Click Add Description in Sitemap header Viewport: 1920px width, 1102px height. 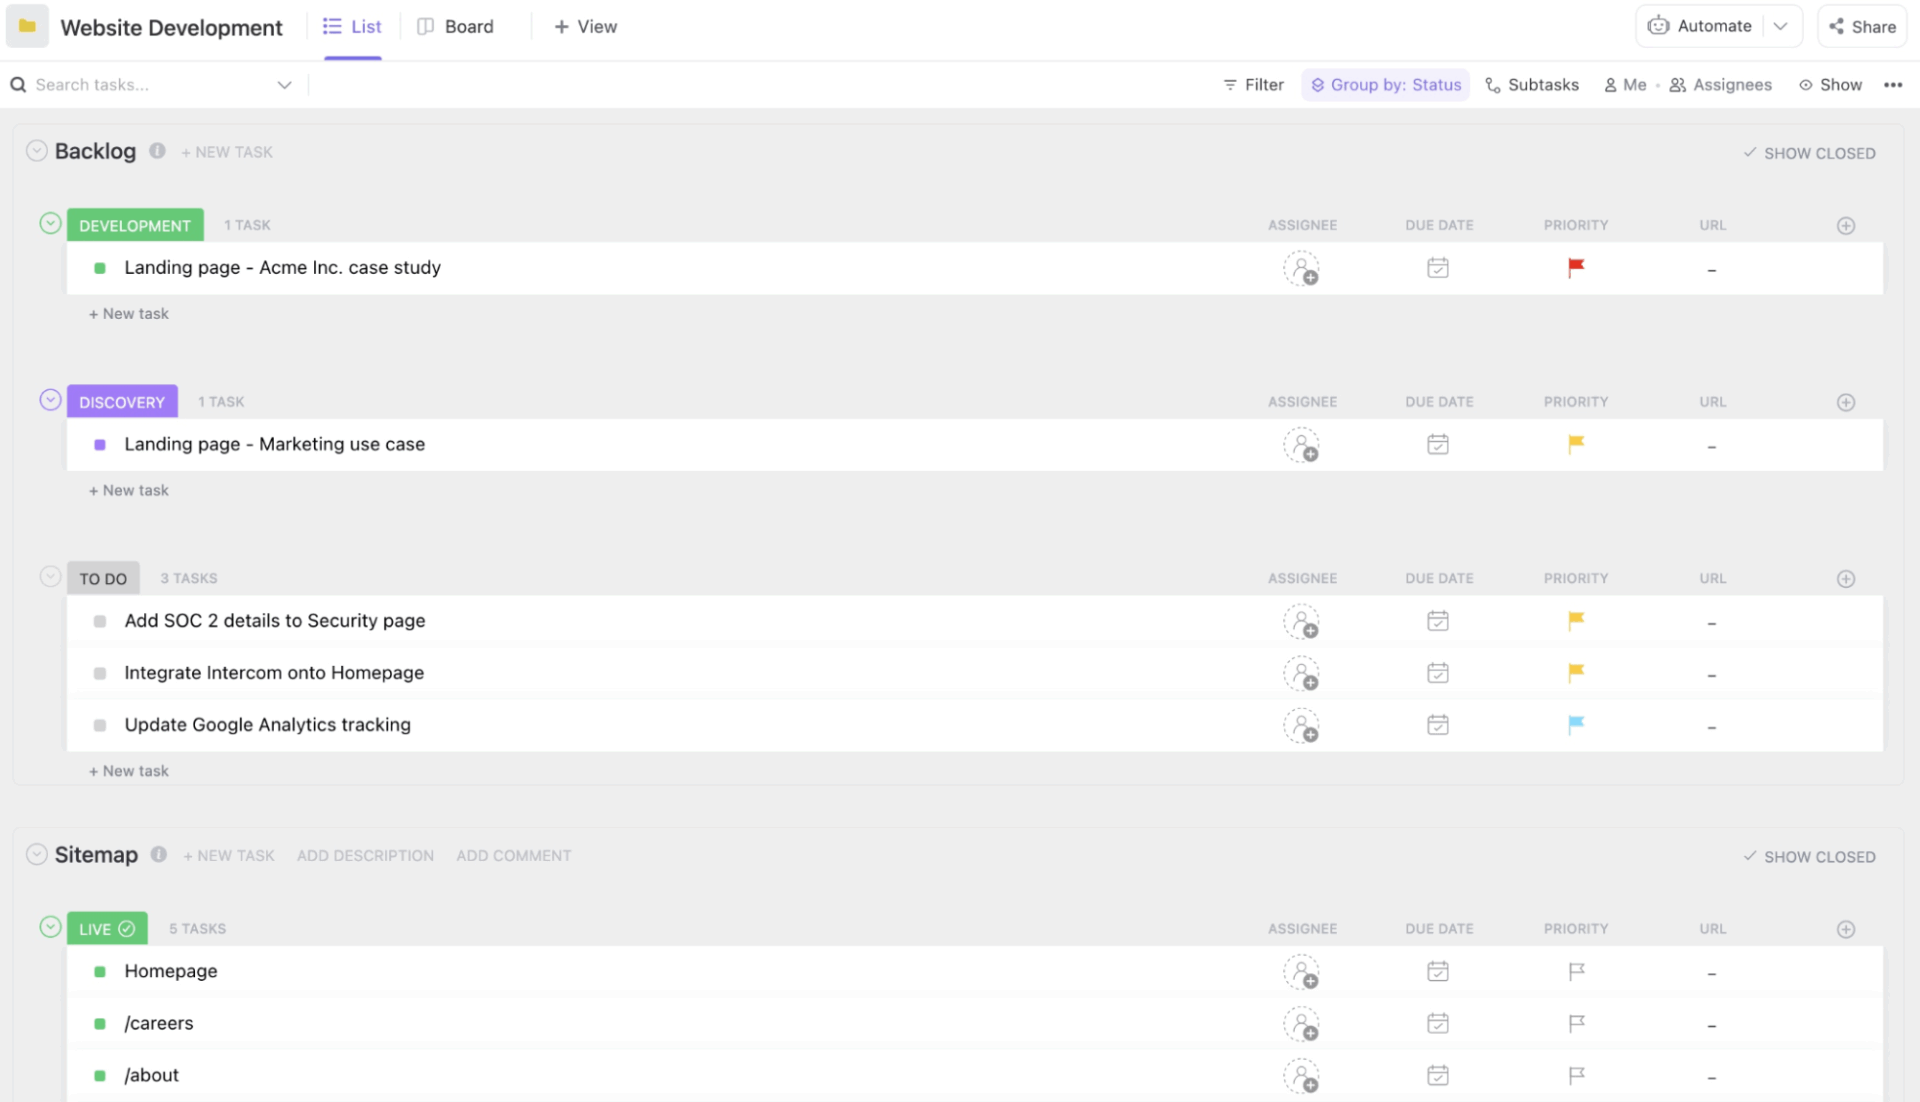(365, 856)
